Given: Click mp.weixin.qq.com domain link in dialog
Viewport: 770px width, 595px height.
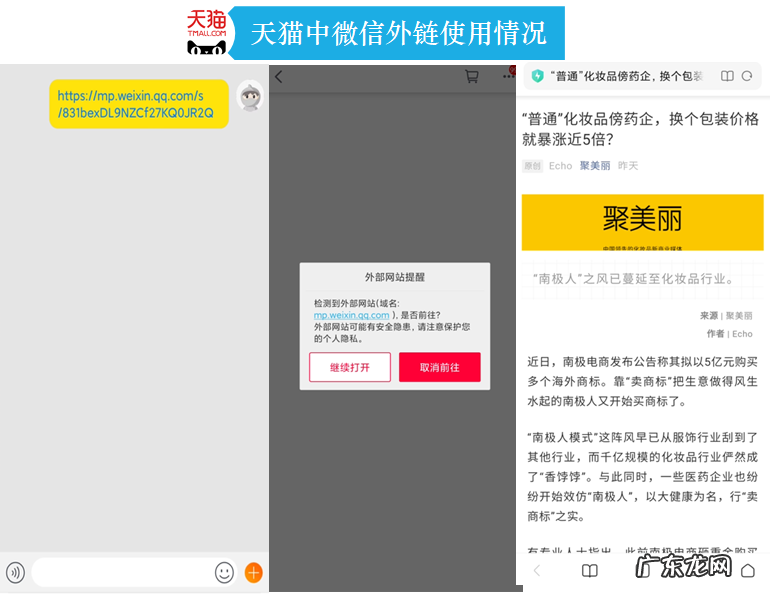Looking at the screenshot, I should click(x=352, y=315).
